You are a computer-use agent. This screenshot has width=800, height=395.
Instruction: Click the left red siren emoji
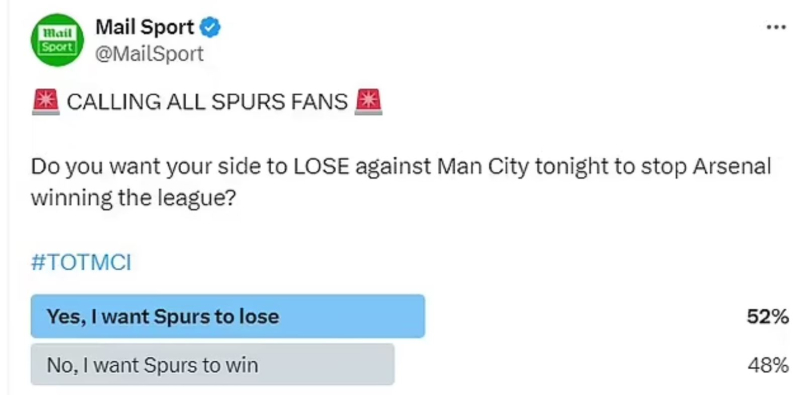tap(45, 102)
